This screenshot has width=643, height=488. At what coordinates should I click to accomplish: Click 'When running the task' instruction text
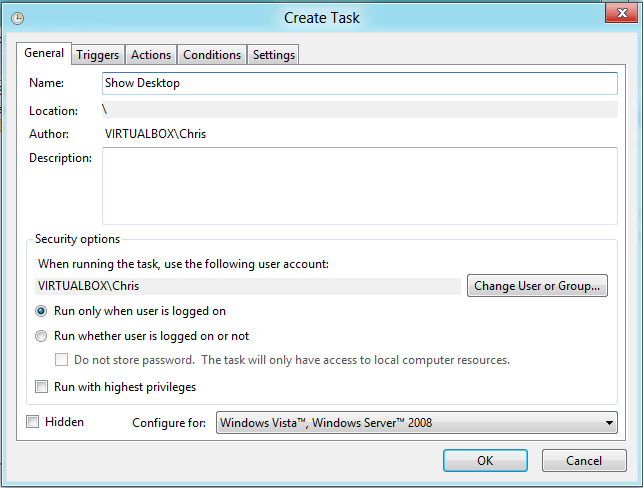(183, 264)
